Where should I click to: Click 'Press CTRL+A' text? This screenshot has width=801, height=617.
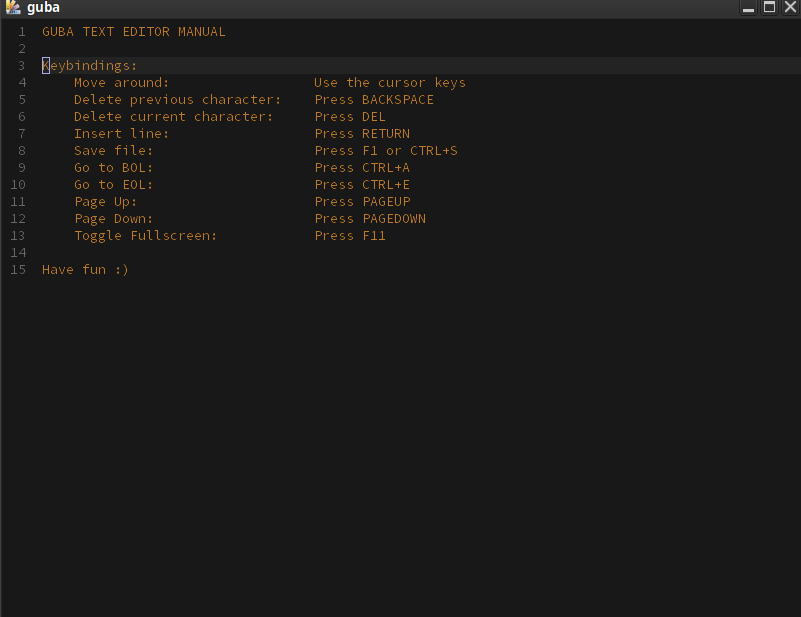tap(362, 168)
